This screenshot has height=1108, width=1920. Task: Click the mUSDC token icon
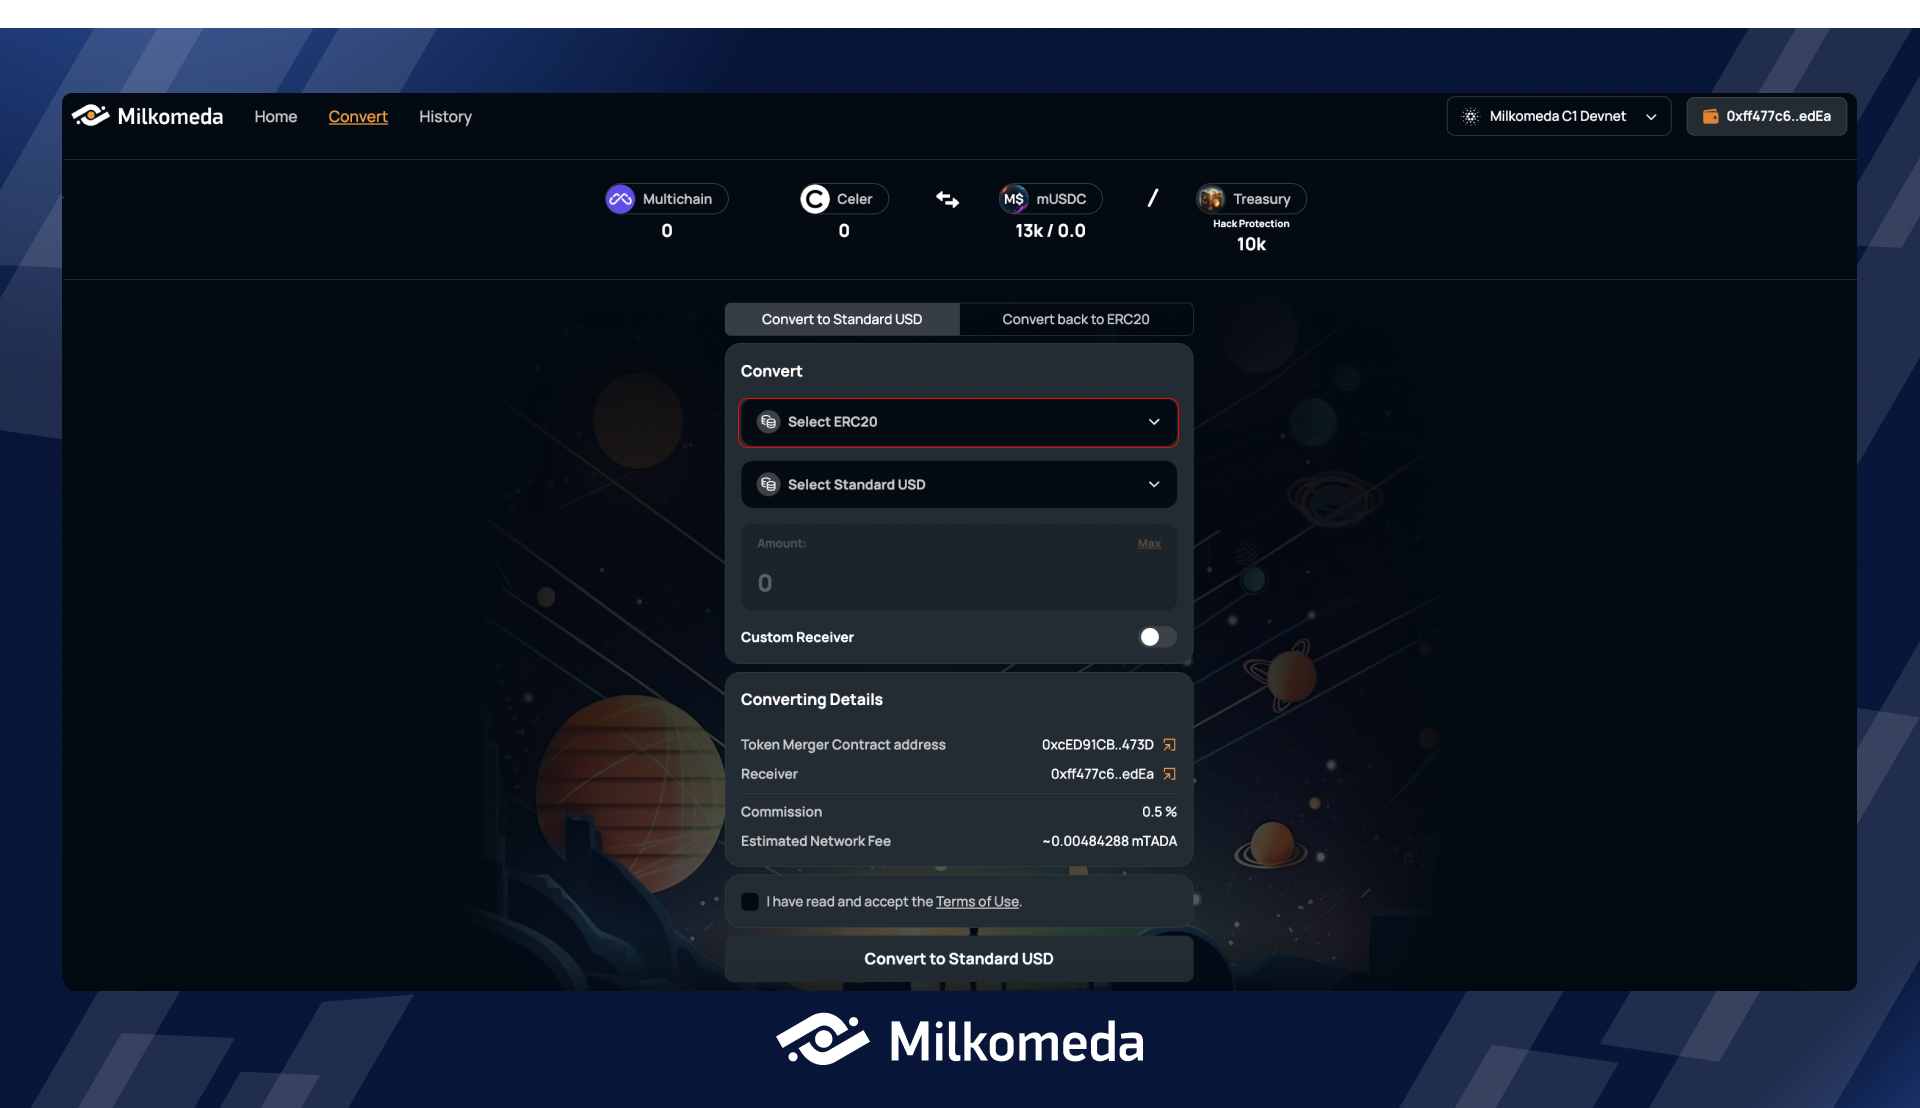(1014, 199)
